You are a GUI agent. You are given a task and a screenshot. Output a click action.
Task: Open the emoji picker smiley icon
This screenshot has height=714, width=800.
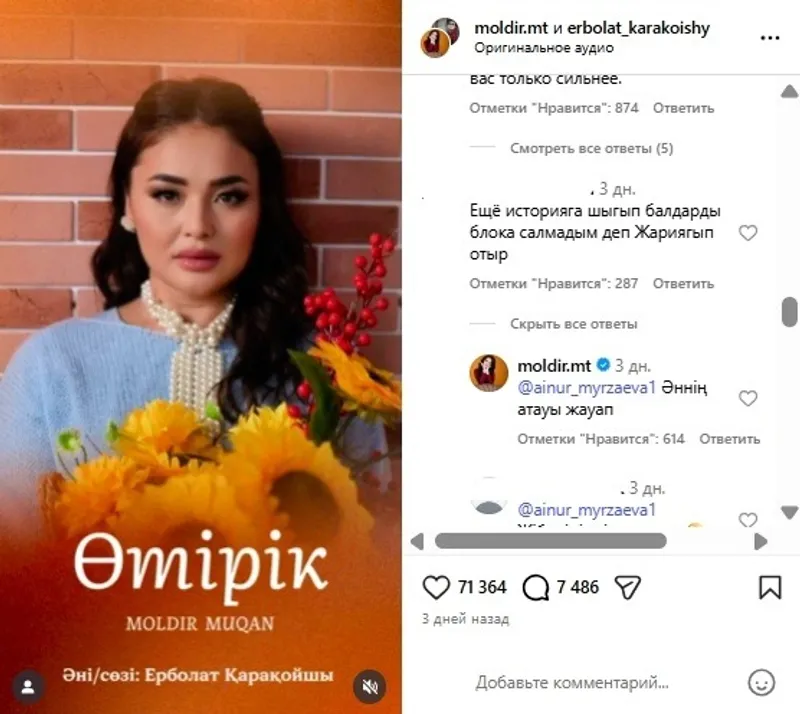761,682
